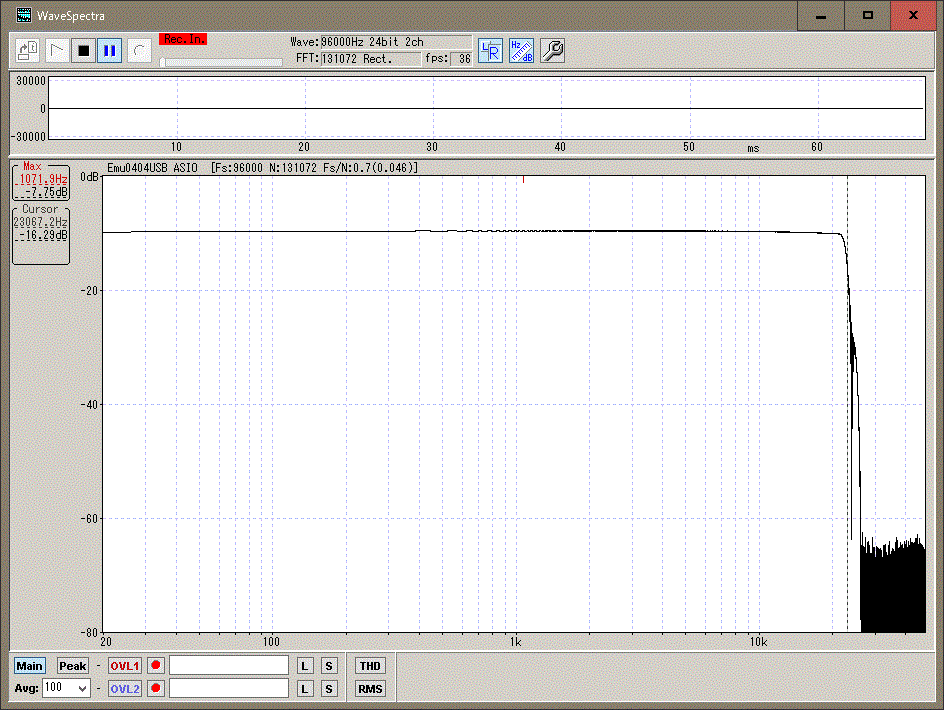Viewport: 944px width, 710px height.
Task: Stop recording with the stop button
Action: coord(84,51)
